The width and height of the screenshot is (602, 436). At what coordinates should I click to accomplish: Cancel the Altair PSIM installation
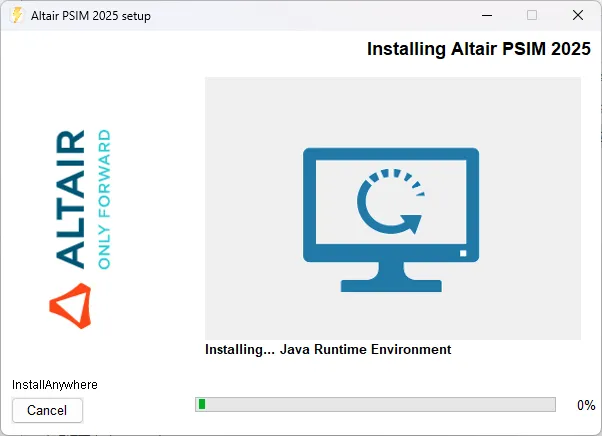[x=47, y=410]
